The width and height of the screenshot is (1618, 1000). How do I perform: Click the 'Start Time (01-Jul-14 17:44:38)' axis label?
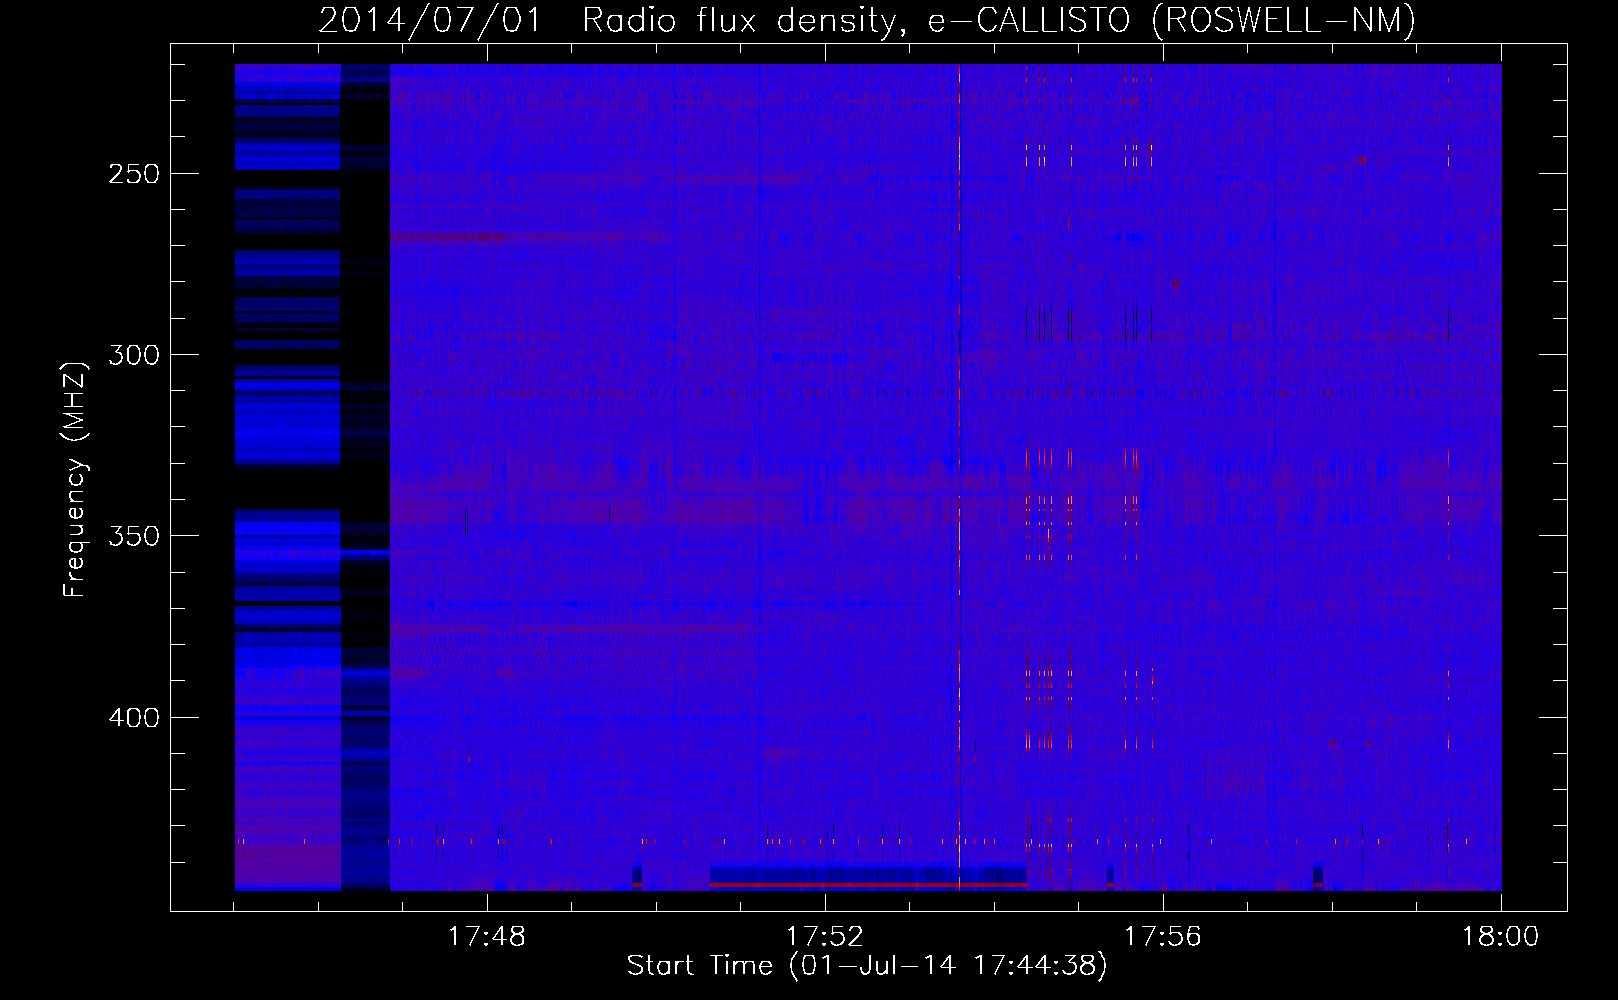867,966
